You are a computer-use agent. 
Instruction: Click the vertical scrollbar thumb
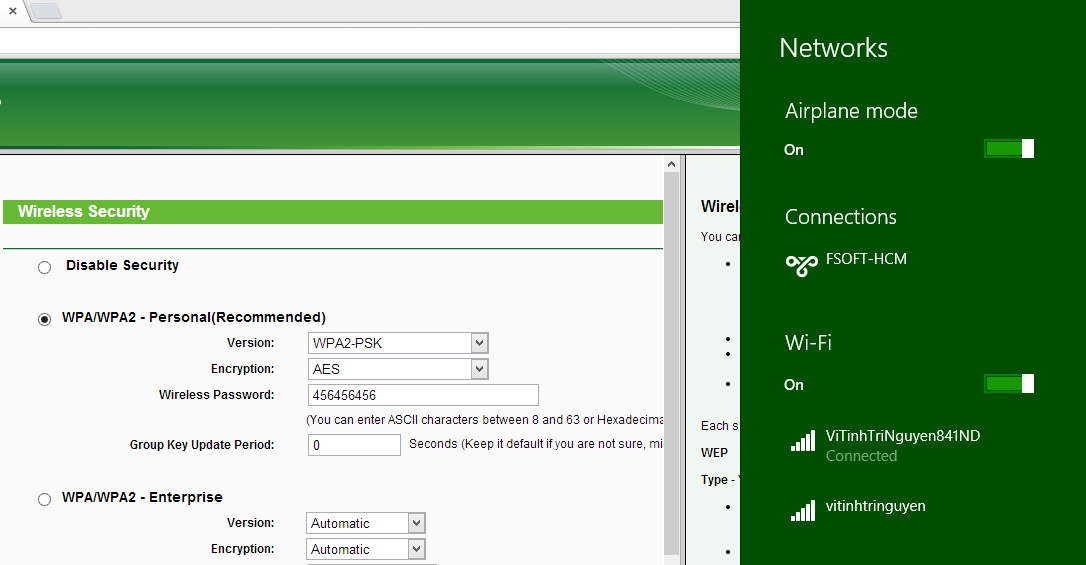tap(671, 364)
